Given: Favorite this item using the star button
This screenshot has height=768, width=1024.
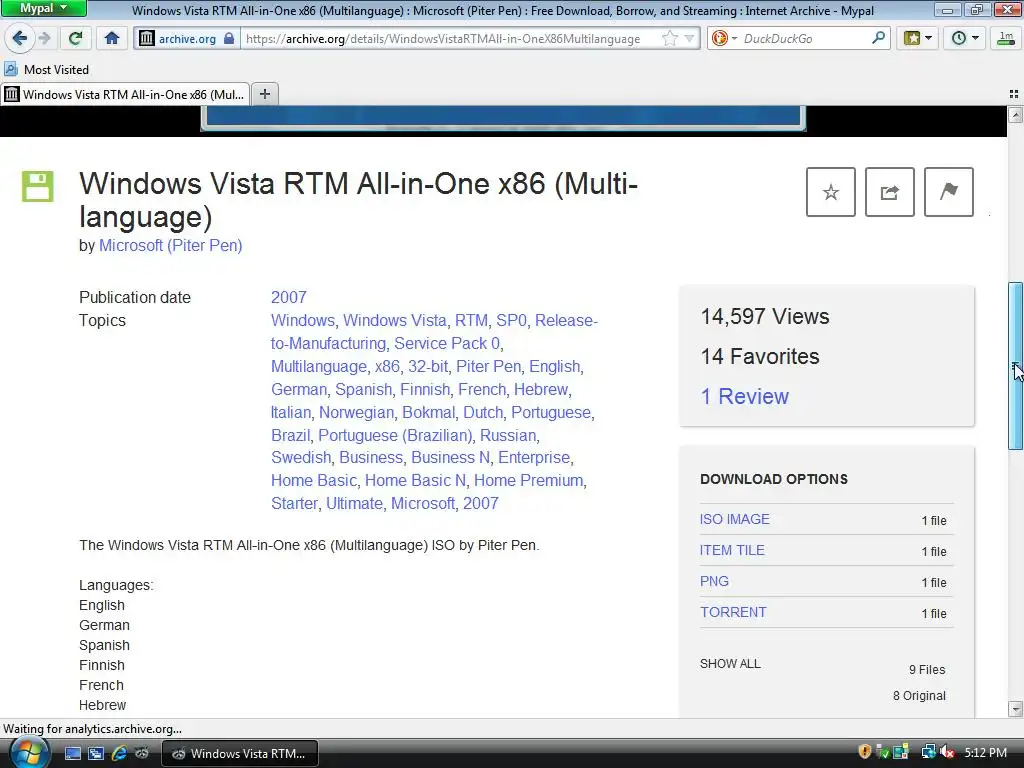Looking at the screenshot, I should tap(831, 192).
